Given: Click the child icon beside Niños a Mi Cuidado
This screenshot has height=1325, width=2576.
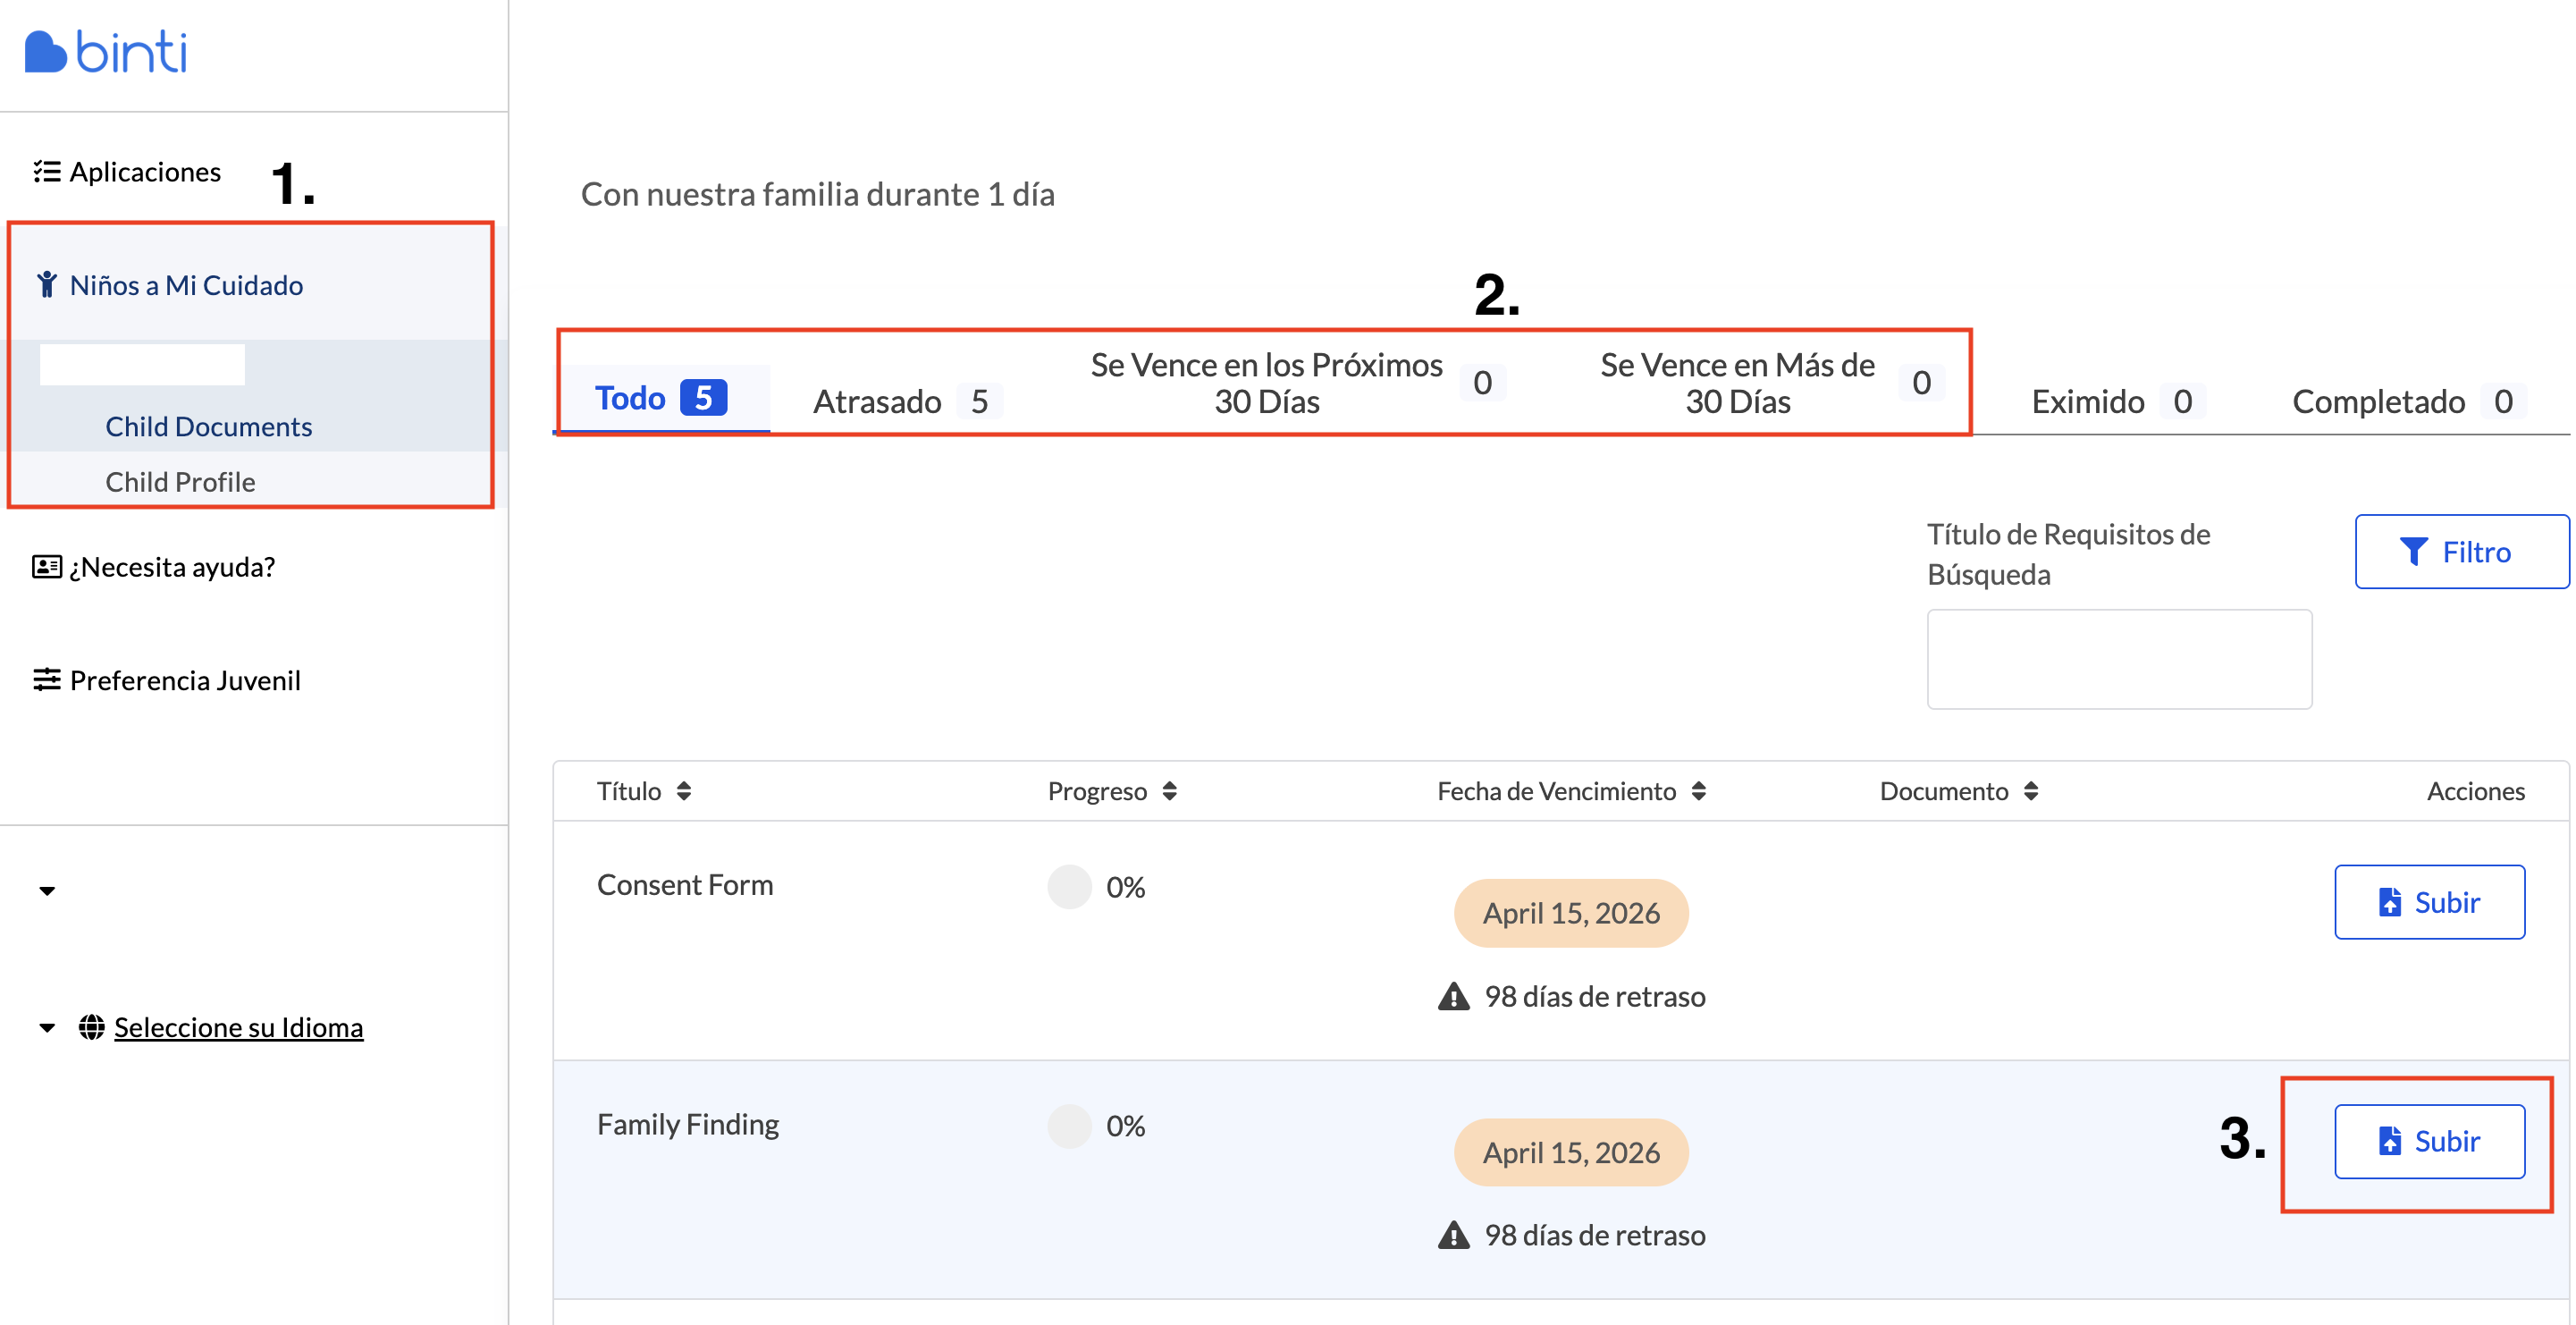Looking at the screenshot, I should (x=46, y=285).
